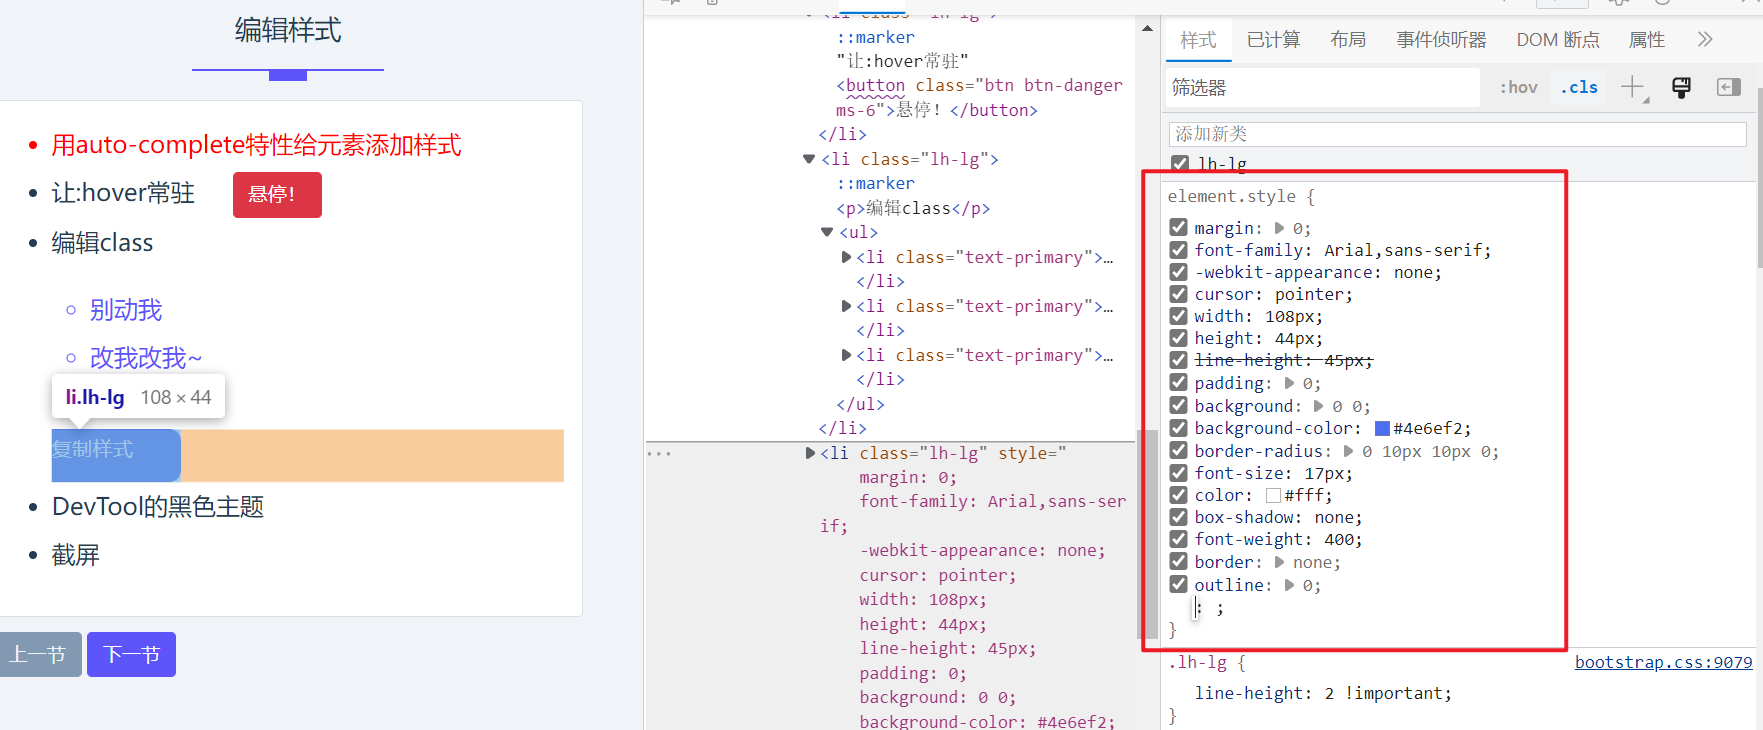Image resolution: width=1763 pixels, height=730 pixels.
Task: Uncheck the lh-lg class checkbox
Action: 1180,164
